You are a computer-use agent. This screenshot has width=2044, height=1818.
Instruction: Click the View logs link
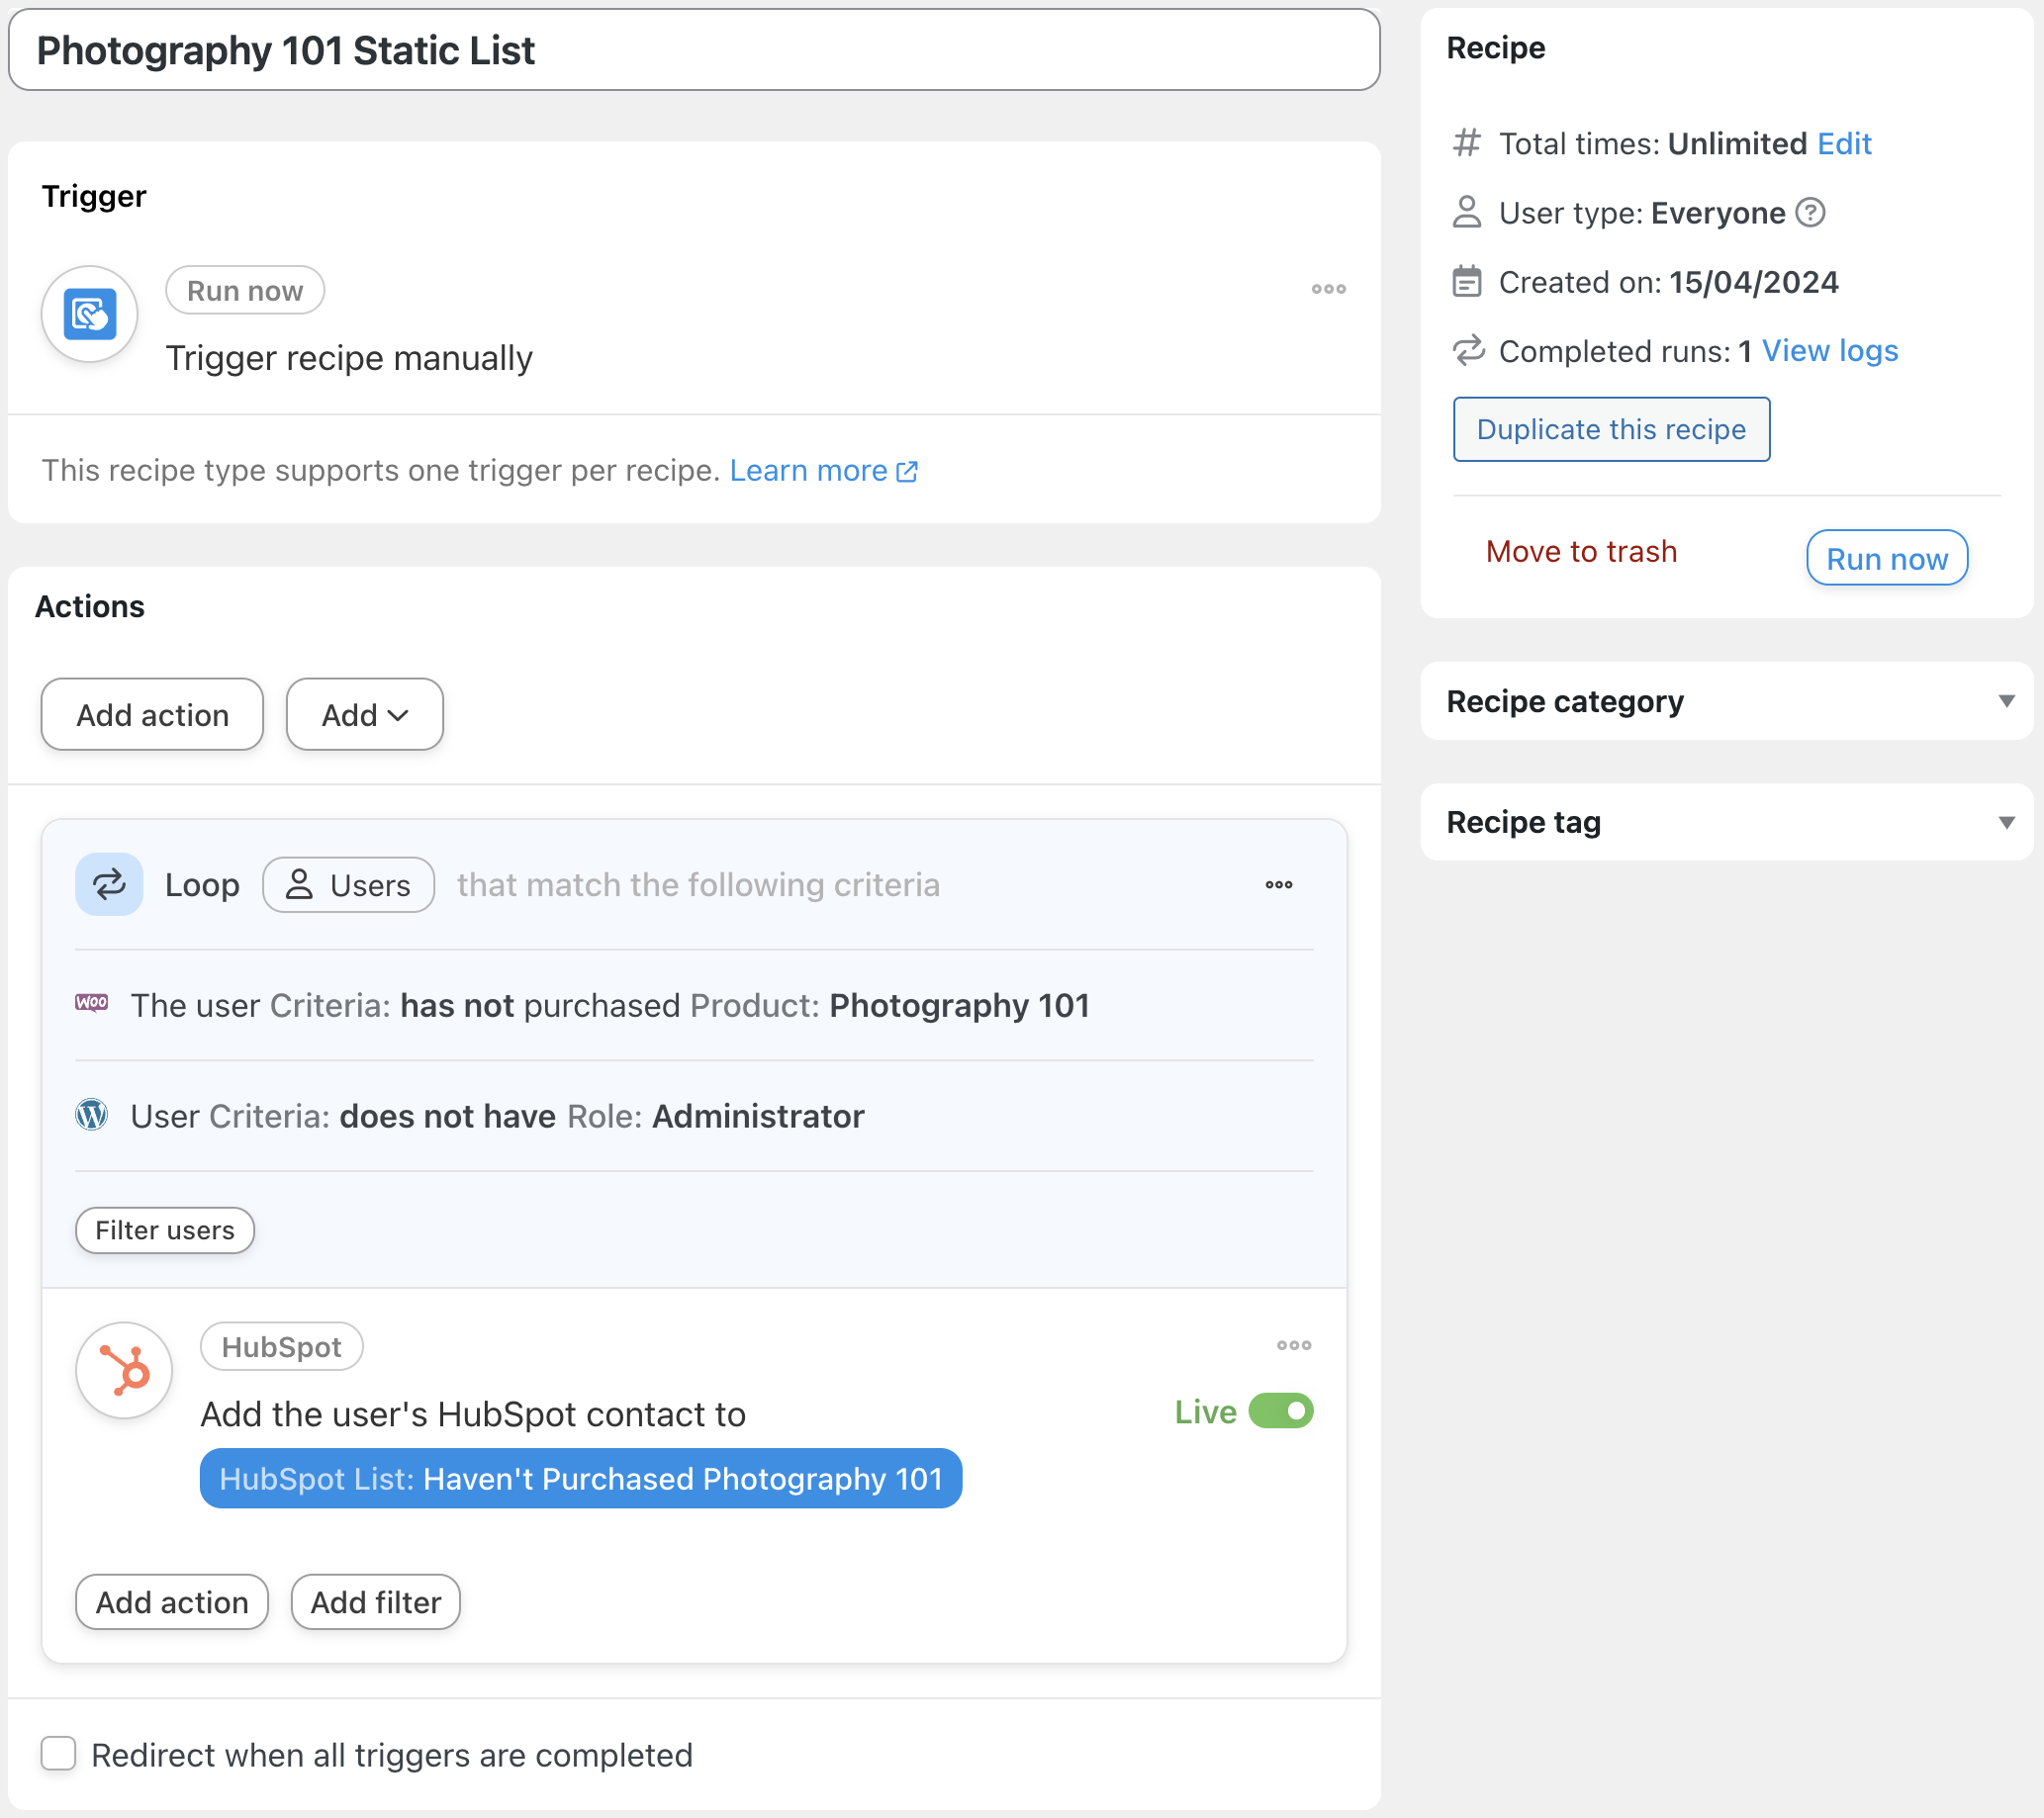point(1829,351)
